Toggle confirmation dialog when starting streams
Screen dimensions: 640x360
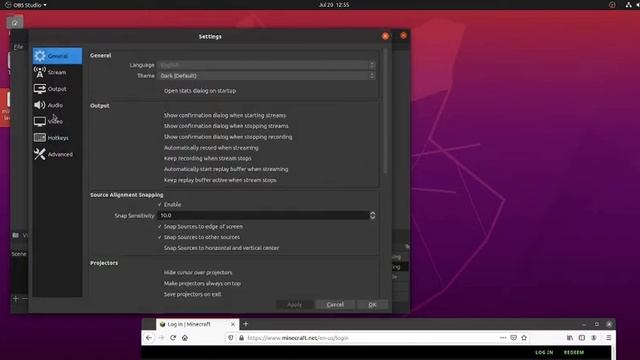[225, 116]
